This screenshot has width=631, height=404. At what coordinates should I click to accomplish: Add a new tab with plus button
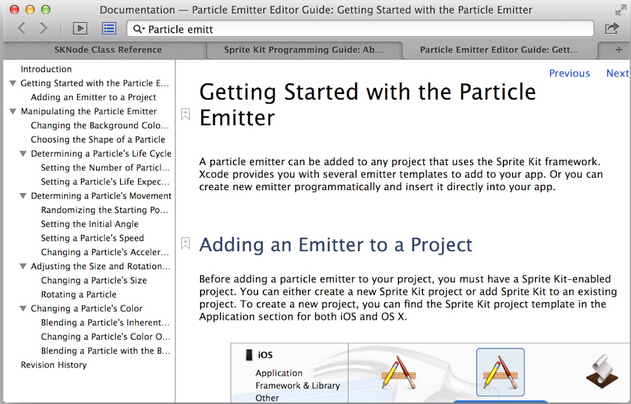point(620,48)
